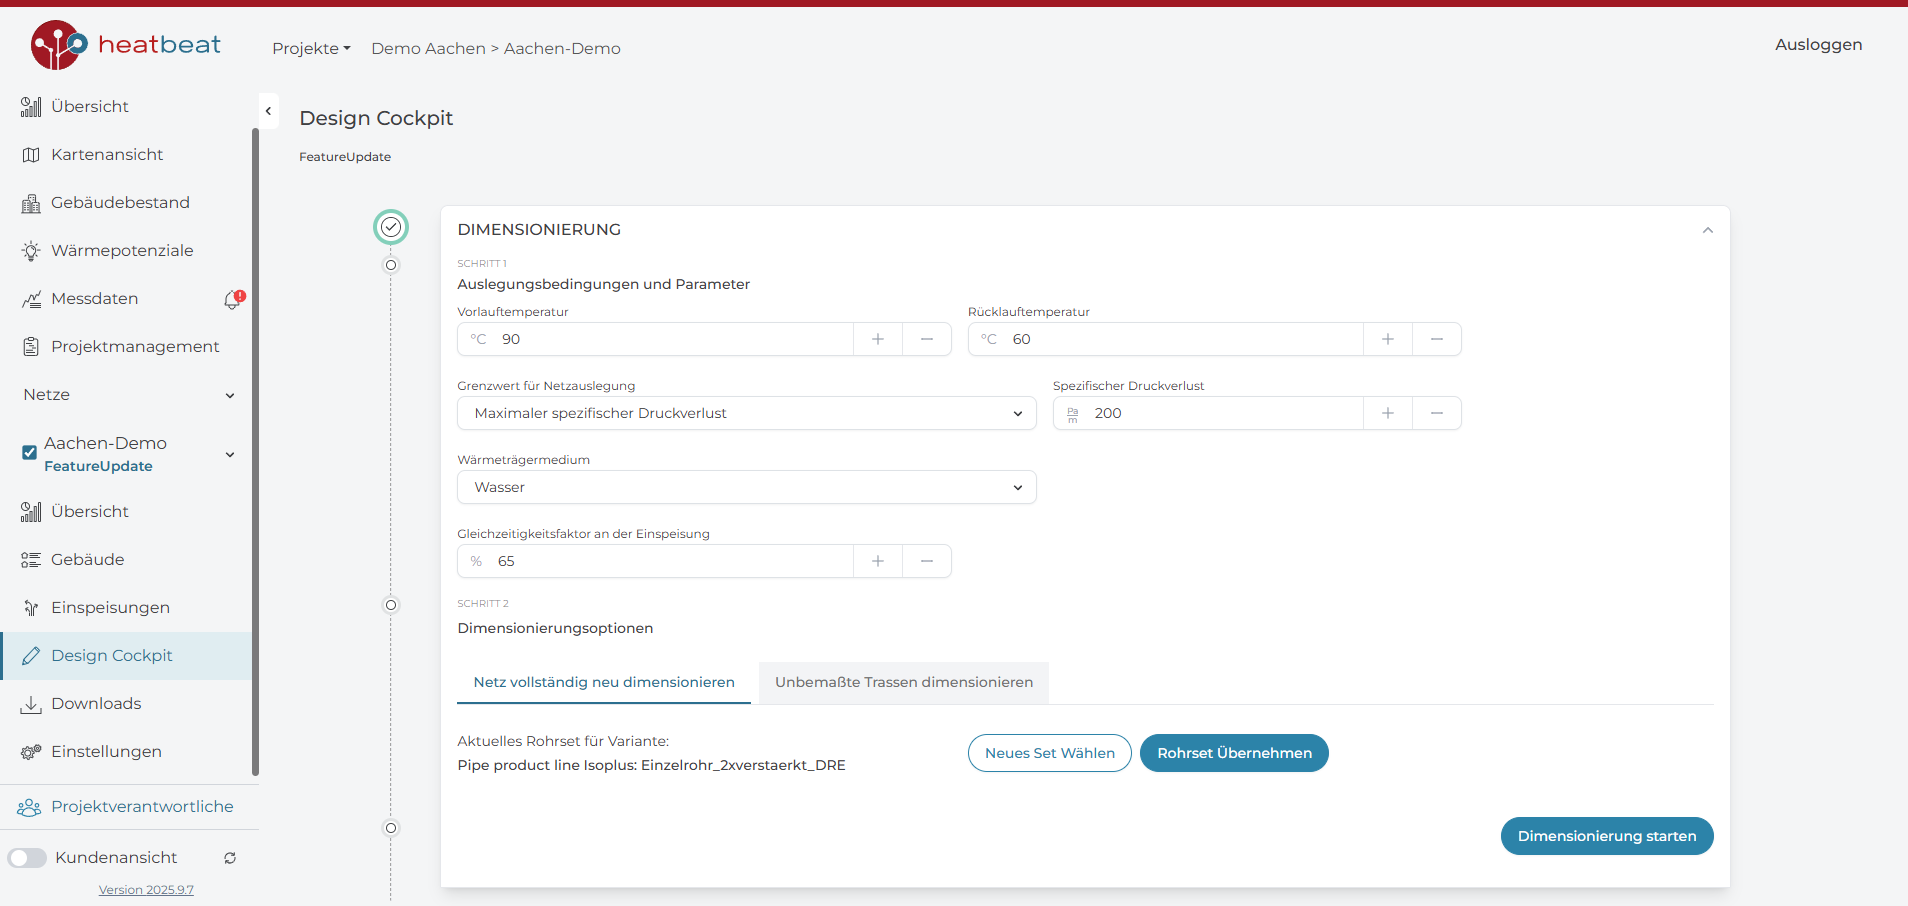The image size is (1908, 906).
Task: Uncheck the Aachen-Demo checkbox
Action: click(x=30, y=453)
